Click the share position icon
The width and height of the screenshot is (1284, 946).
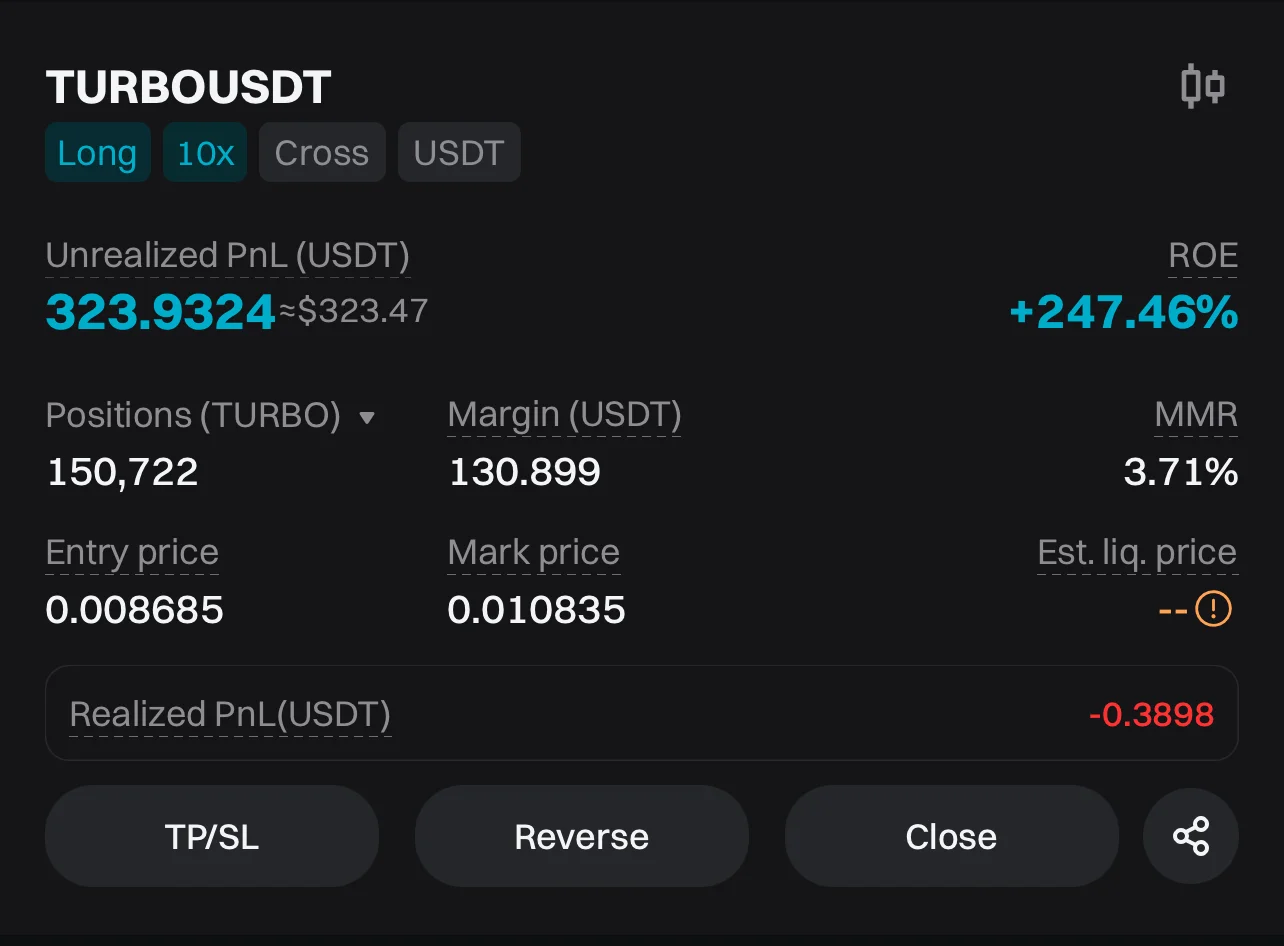(1190, 836)
